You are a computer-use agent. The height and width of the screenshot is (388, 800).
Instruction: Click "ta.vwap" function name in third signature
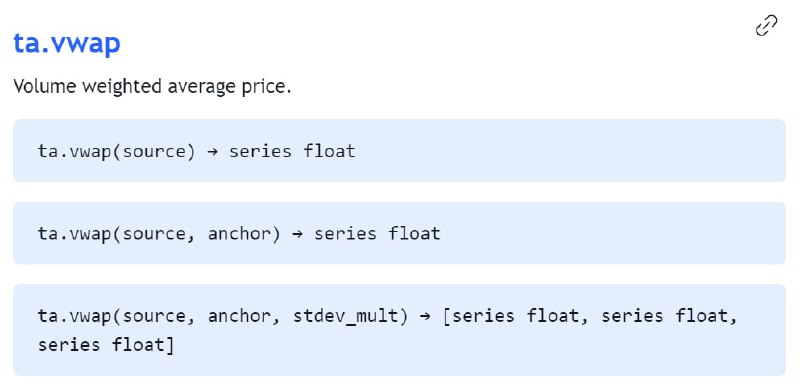pos(74,317)
